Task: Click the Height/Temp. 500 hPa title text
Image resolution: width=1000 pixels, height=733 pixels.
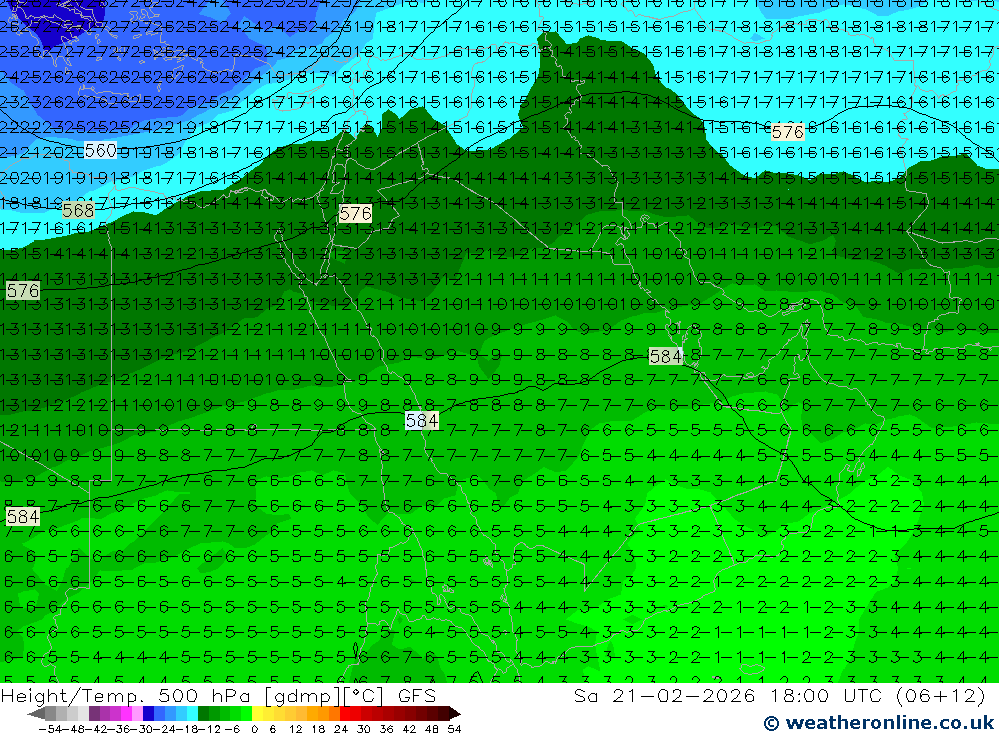Action: (128, 695)
